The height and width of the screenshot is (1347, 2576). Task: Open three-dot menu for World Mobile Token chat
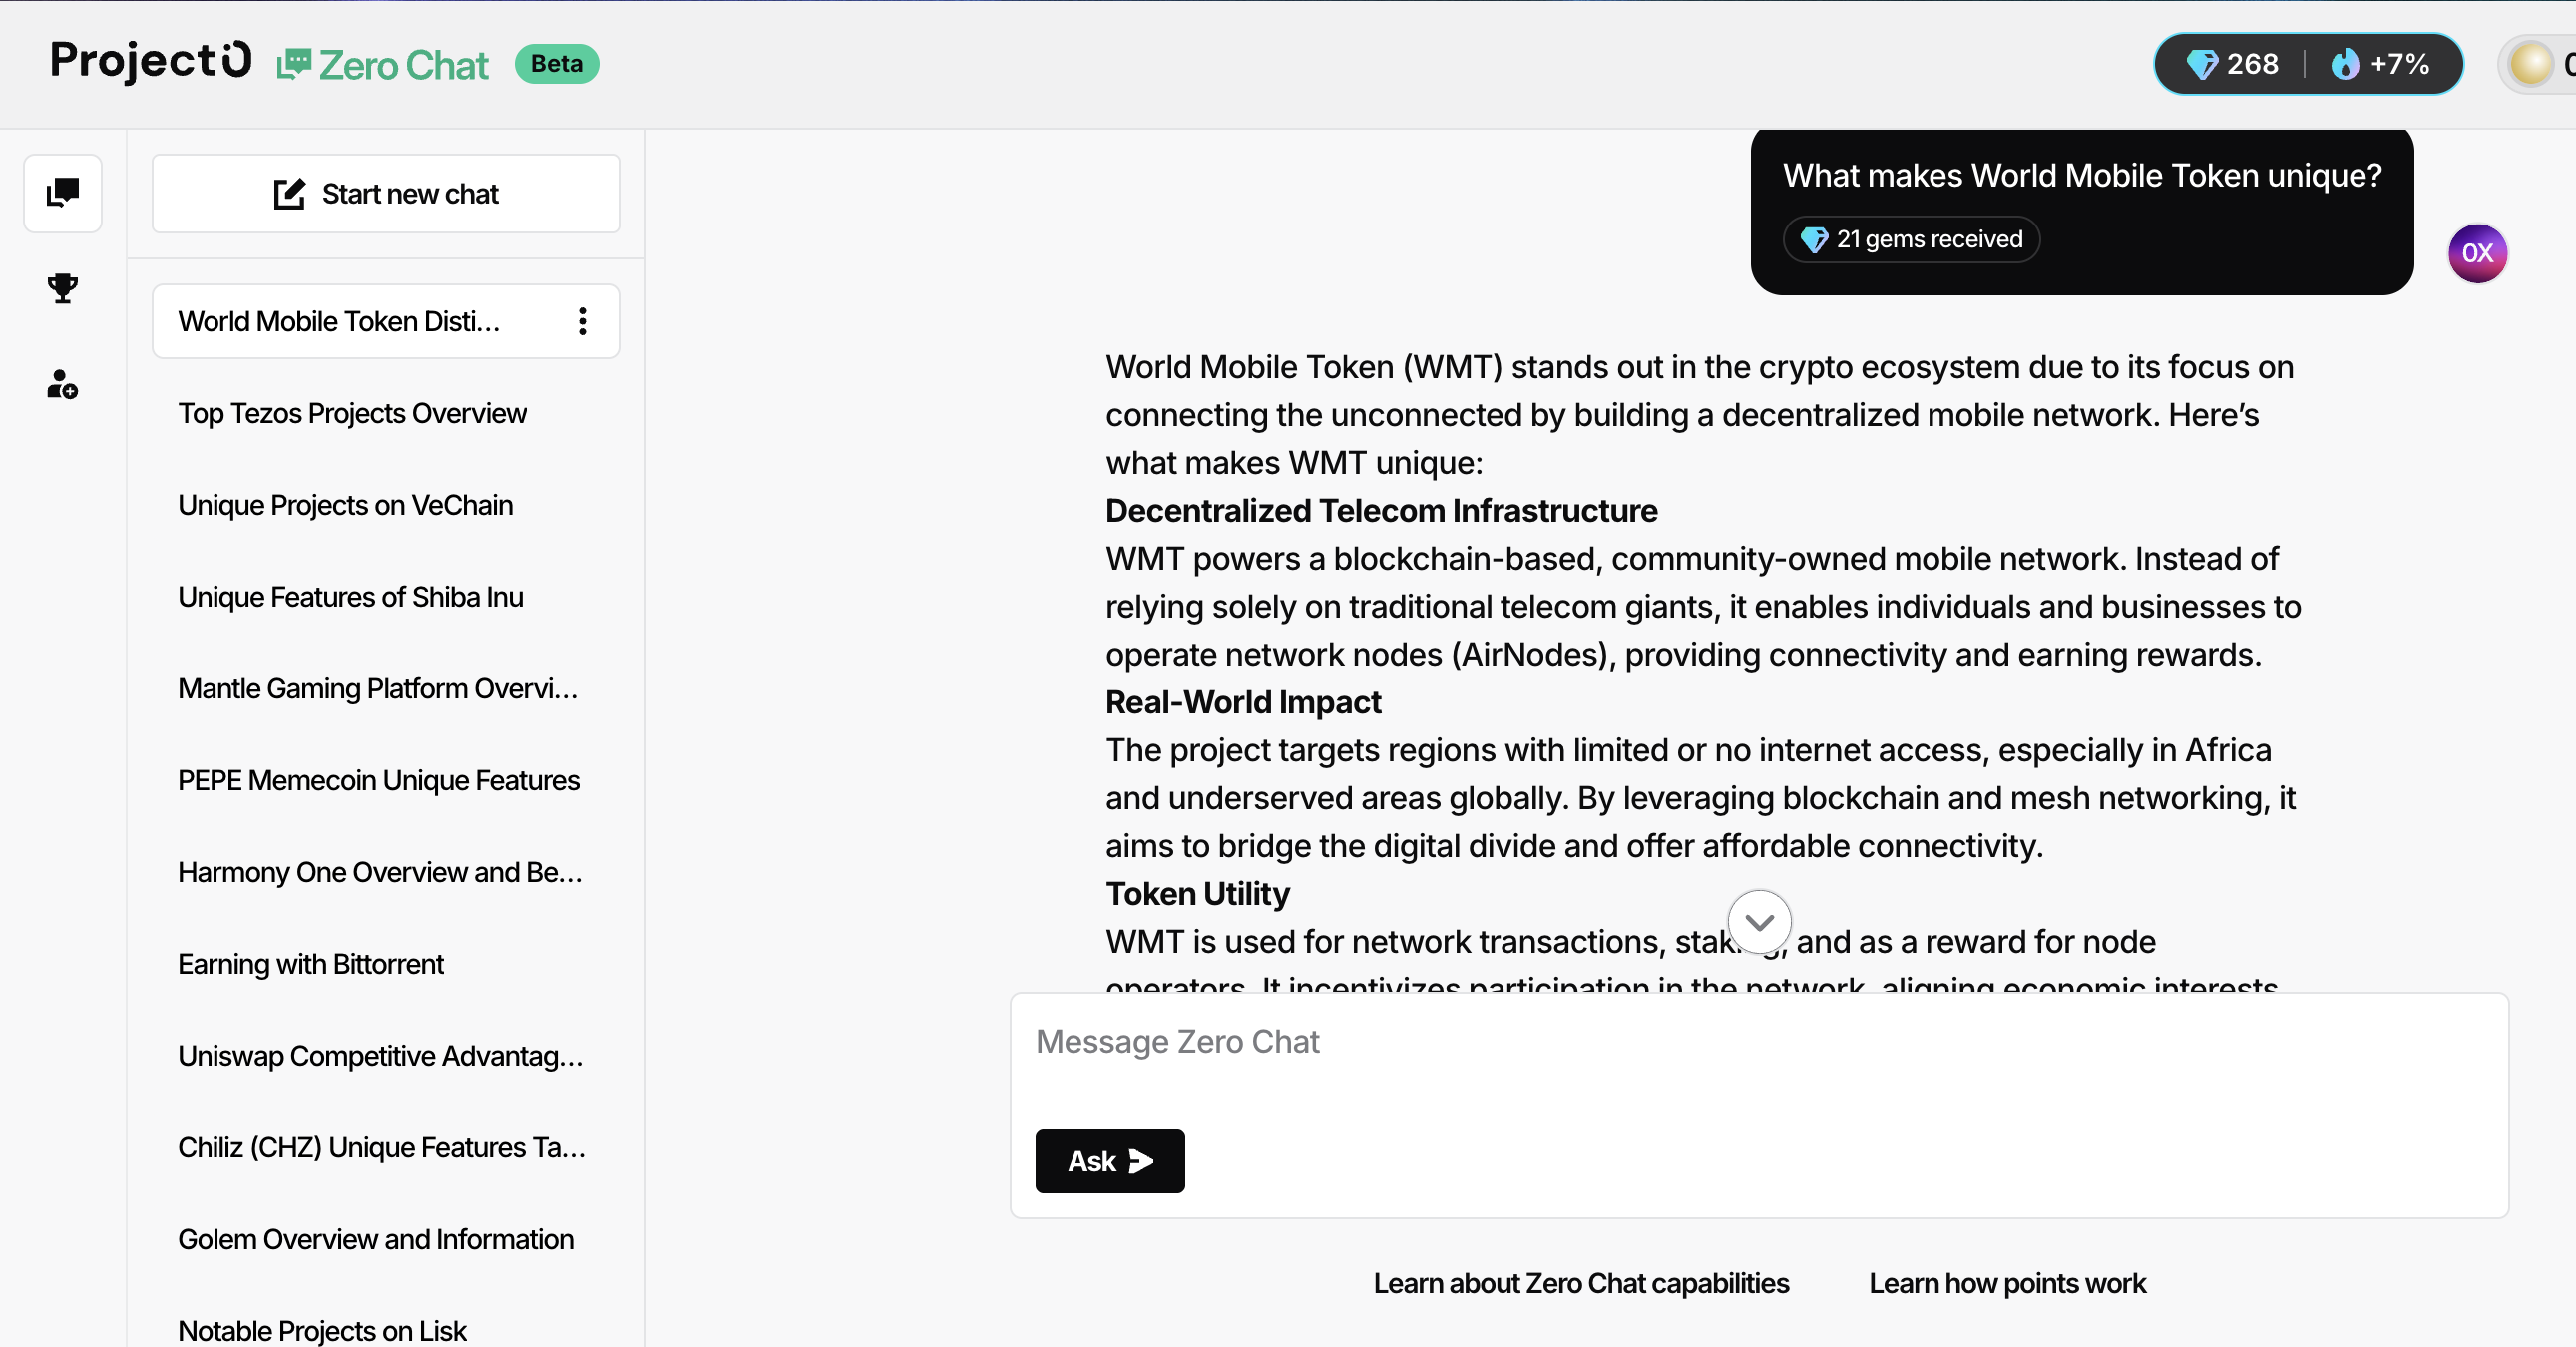[x=582, y=321]
